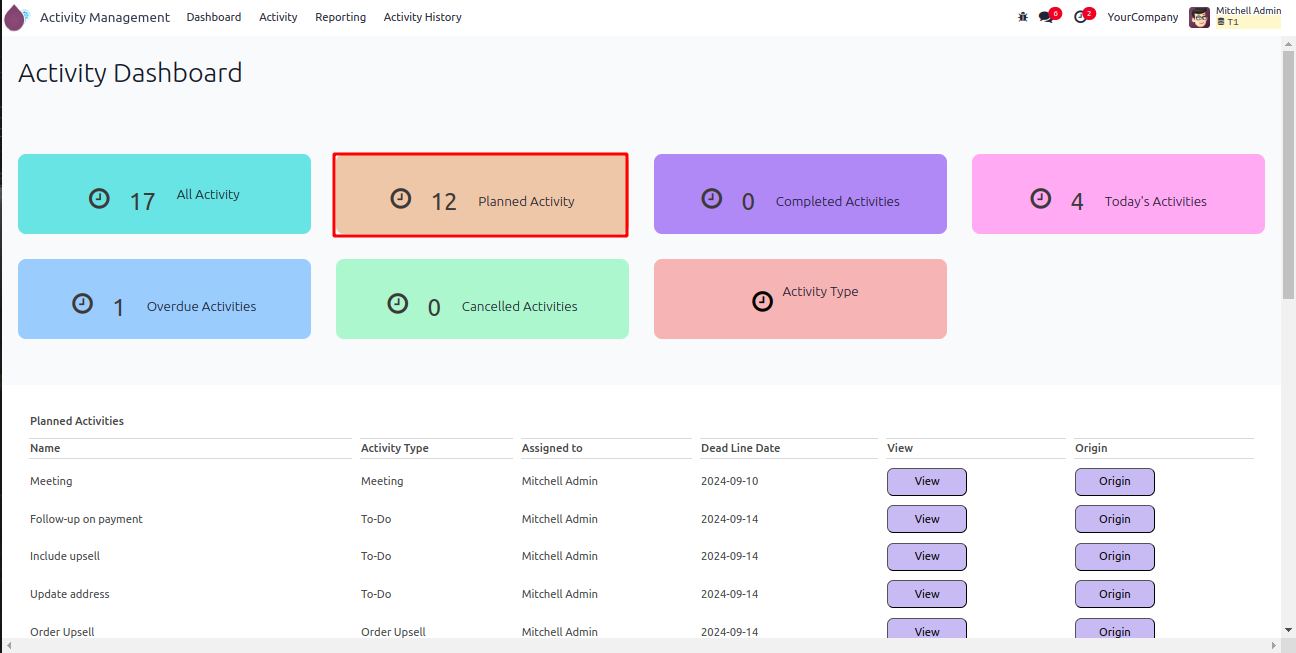This screenshot has height=653, width=1296.
Task: Click Mitchell Admin's avatar picture
Action: click(x=1199, y=17)
